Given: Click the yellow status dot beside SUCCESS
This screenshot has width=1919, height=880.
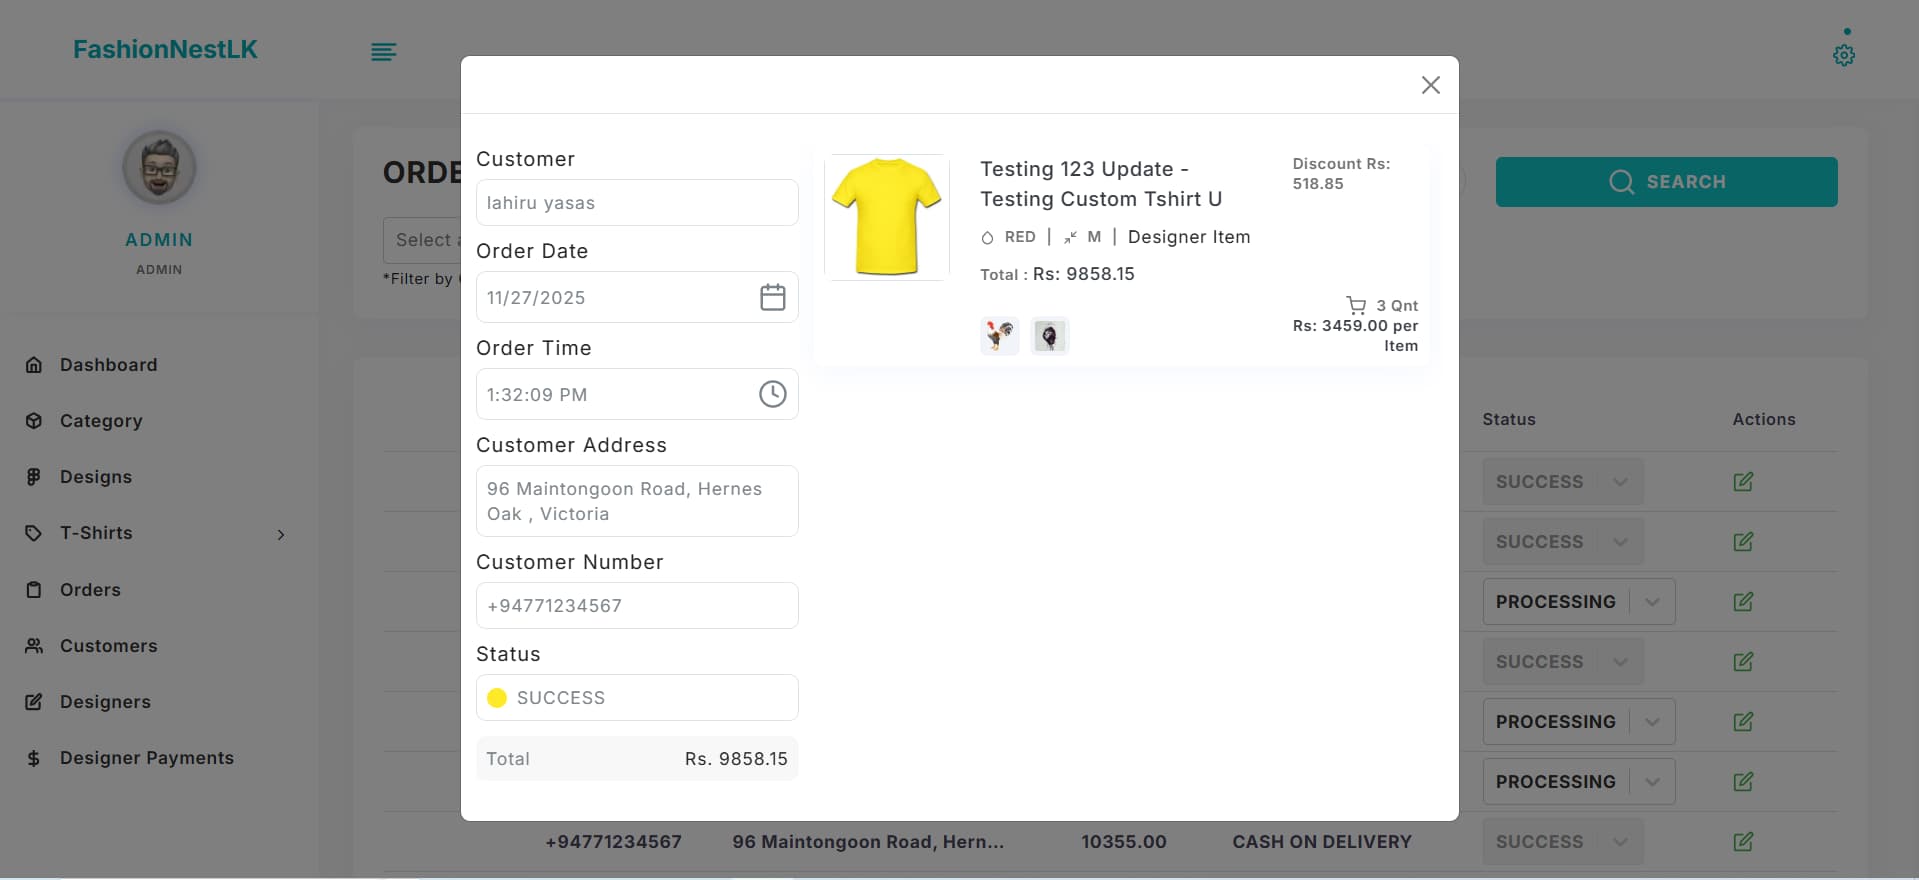Looking at the screenshot, I should point(497,698).
